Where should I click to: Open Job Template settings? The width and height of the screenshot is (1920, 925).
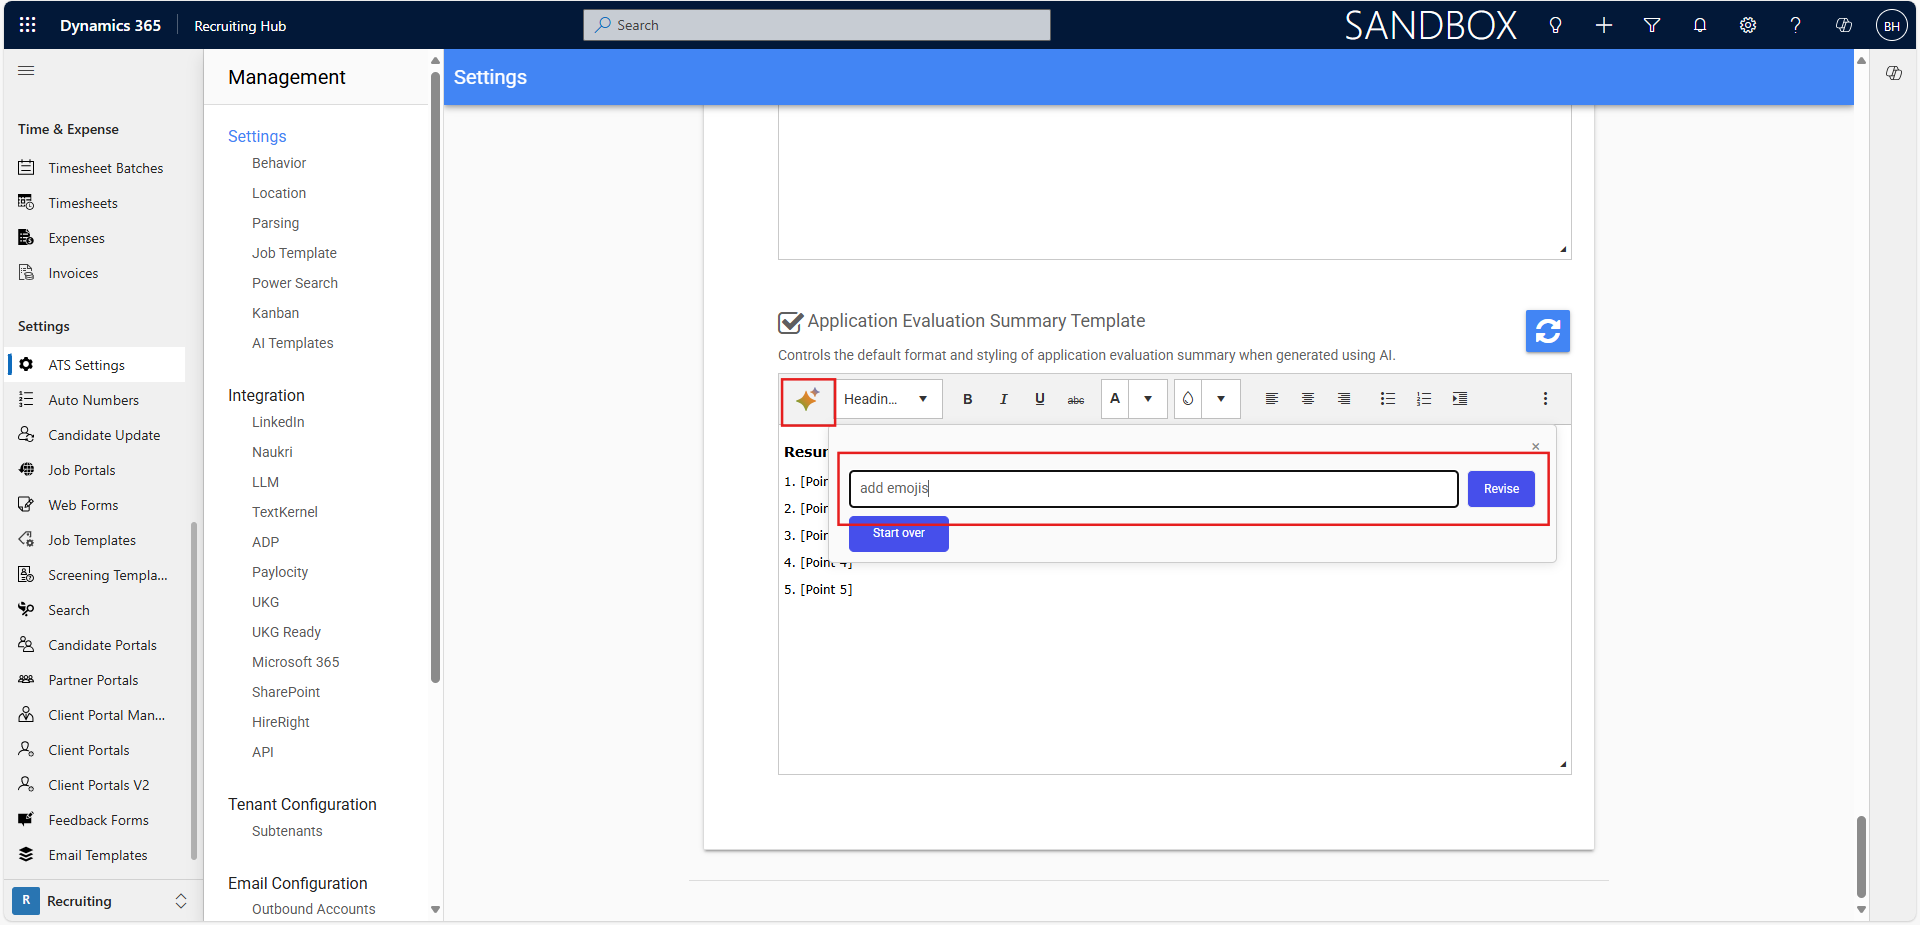(x=294, y=253)
